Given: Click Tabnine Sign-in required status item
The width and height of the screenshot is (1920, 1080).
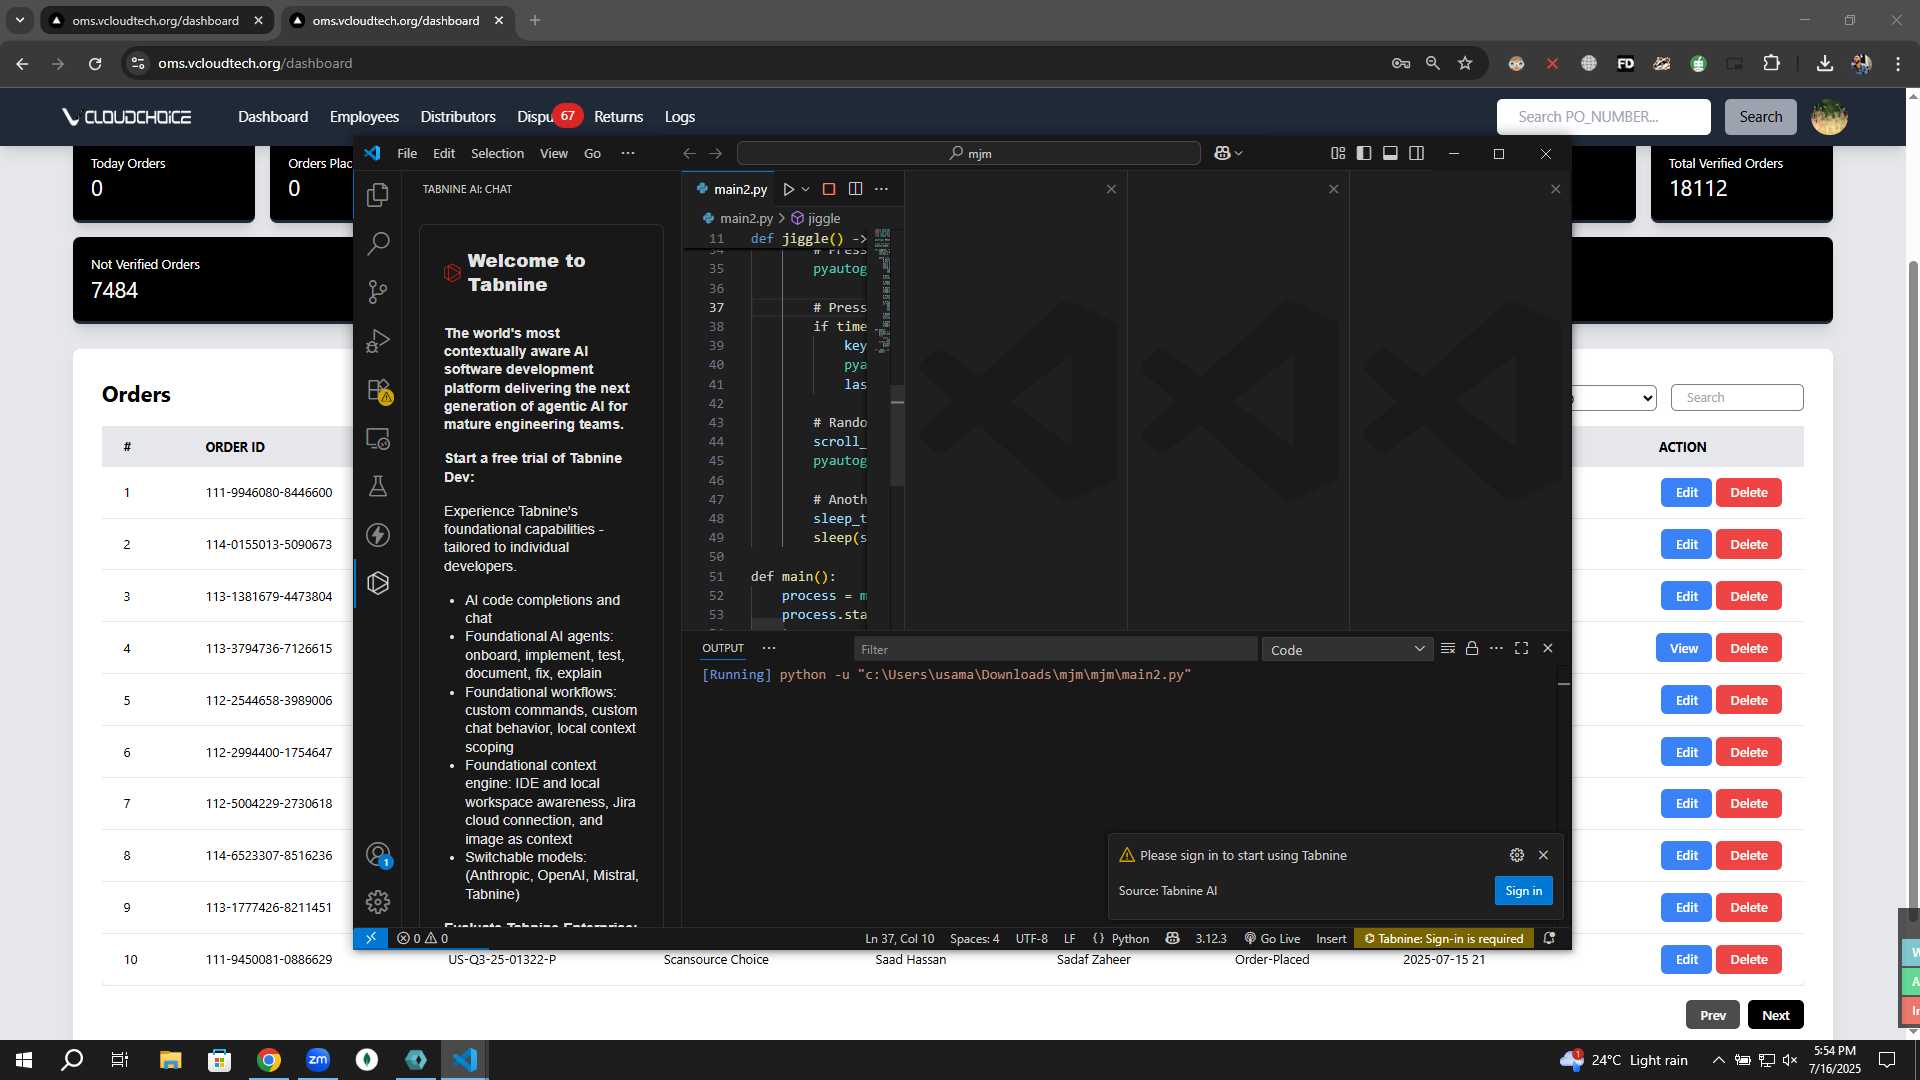Looking at the screenshot, I should (1443, 938).
